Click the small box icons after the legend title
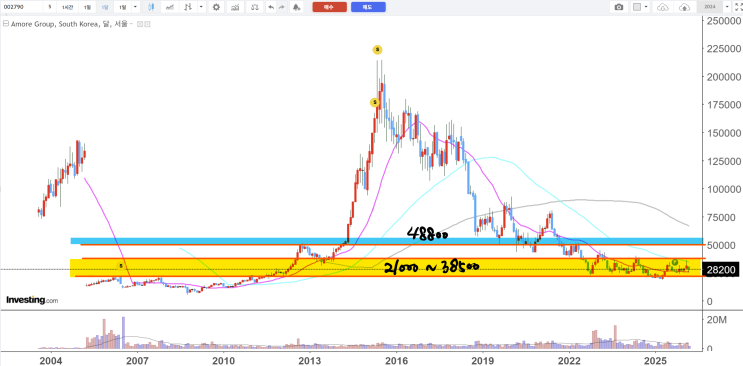Screen dimensions: 743x366 [x=144, y=24]
